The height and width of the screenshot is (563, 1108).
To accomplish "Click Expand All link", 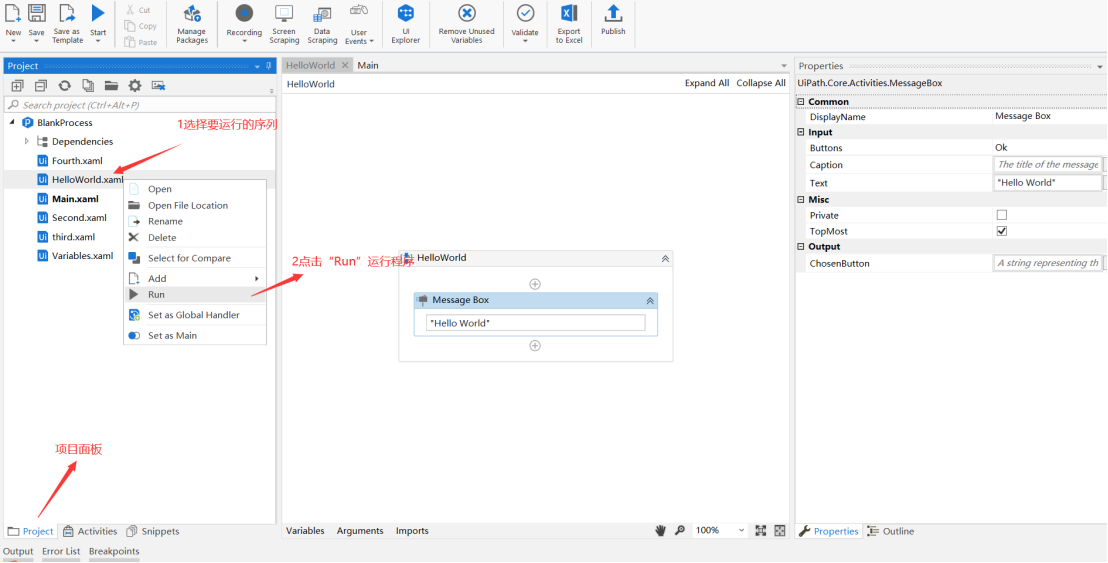I will tap(707, 83).
